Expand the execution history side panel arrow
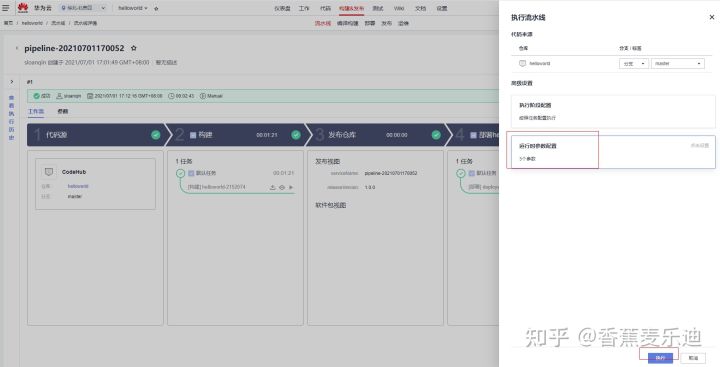Image resolution: width=720 pixels, height=367 pixels. (12, 82)
